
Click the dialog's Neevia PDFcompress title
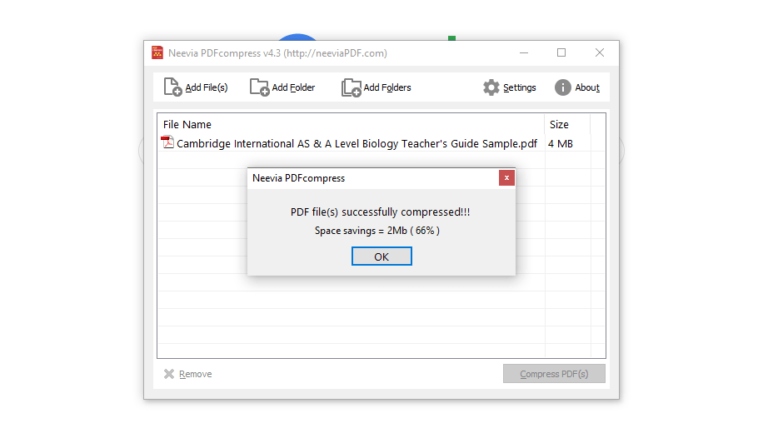pyautogui.click(x=298, y=178)
